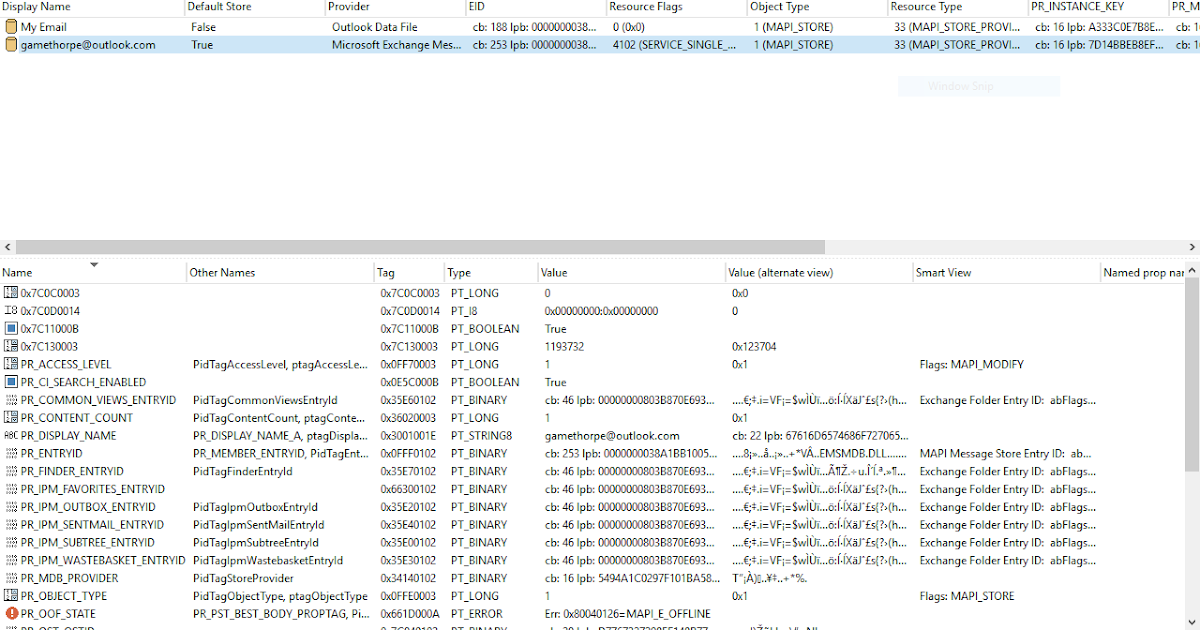
Task: Click the faded Window Snip element
Action: [978, 85]
